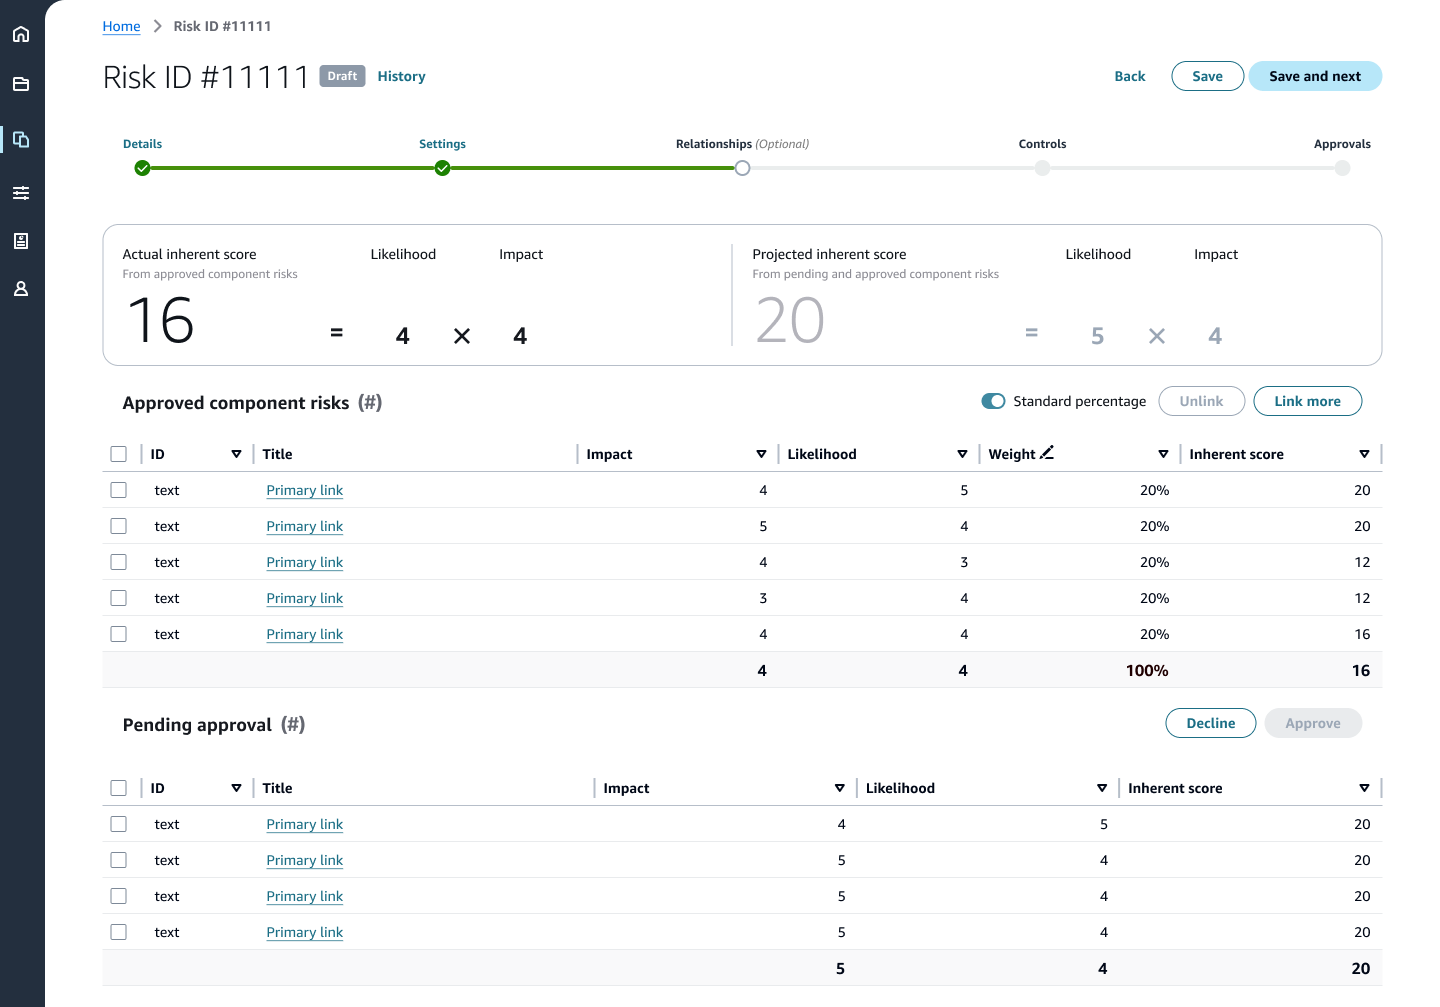Open the Likelihood column sort arrow in approved risks
Image resolution: width=1440 pixels, height=1007 pixels.
coord(962,454)
